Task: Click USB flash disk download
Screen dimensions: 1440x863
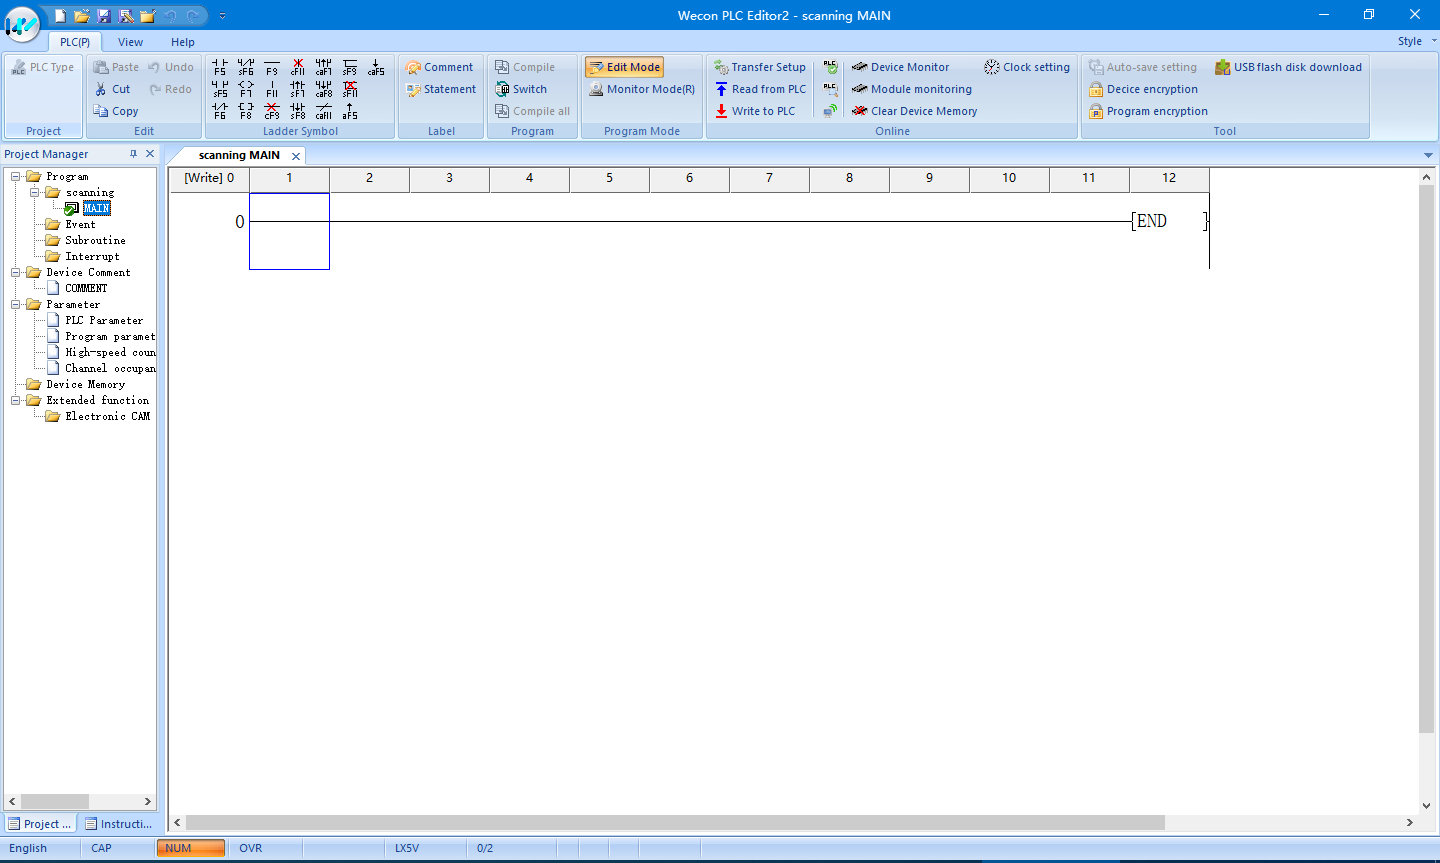Action: coord(1288,67)
